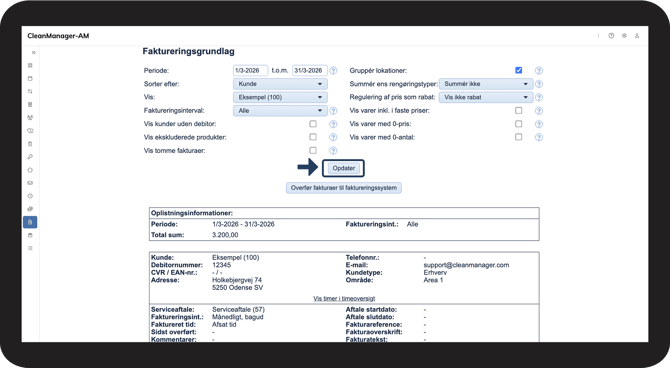Show help for the Periode field
This screenshot has height=368, width=670.
click(x=333, y=71)
